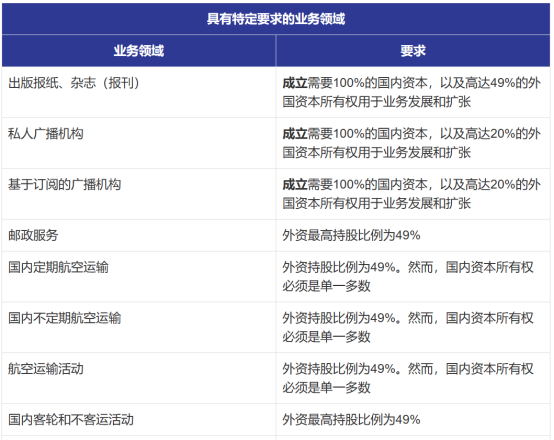Click the 49% foreign capital requirement for 出版报纸
Viewport: 554px width, 440px height.
point(412,92)
